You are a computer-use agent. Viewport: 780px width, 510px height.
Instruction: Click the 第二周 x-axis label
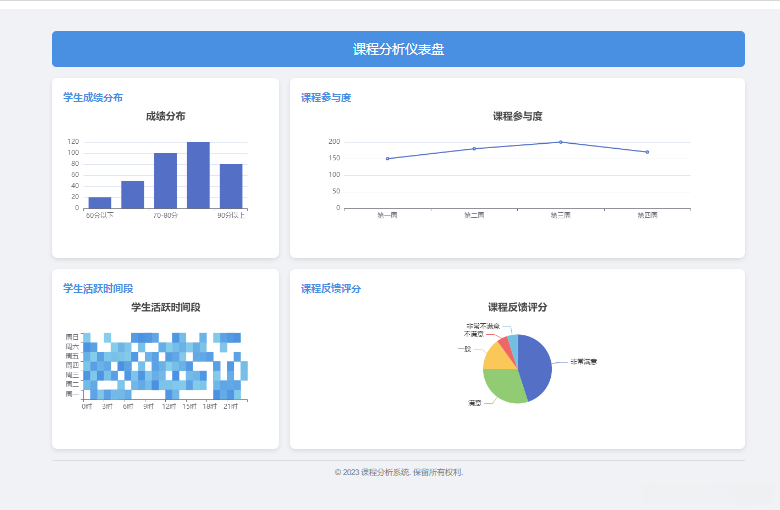(474, 215)
